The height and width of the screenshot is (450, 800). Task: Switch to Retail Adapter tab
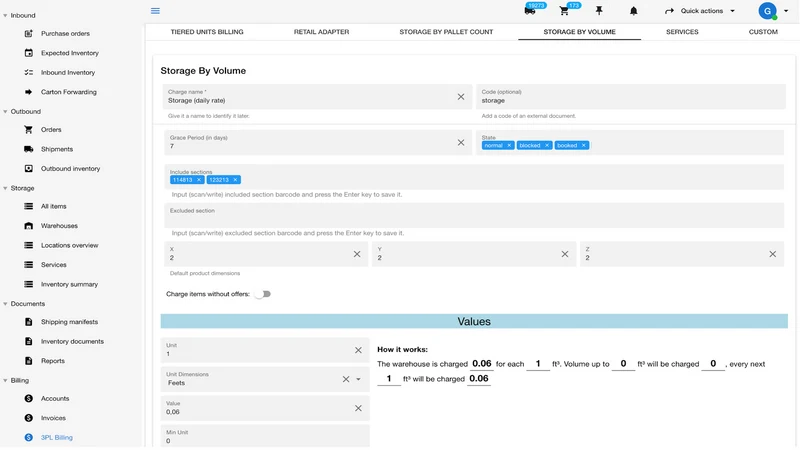tap(321, 32)
